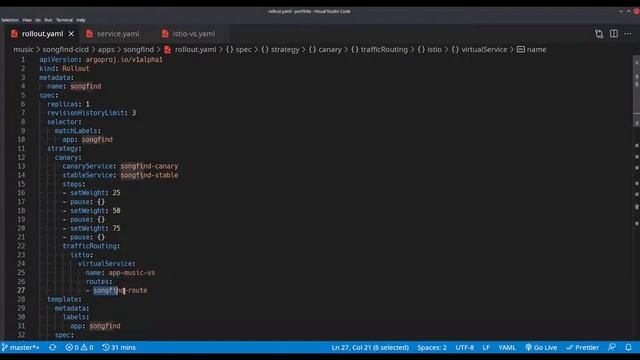
Task: Click the spec breadcrumb
Action: point(239,49)
